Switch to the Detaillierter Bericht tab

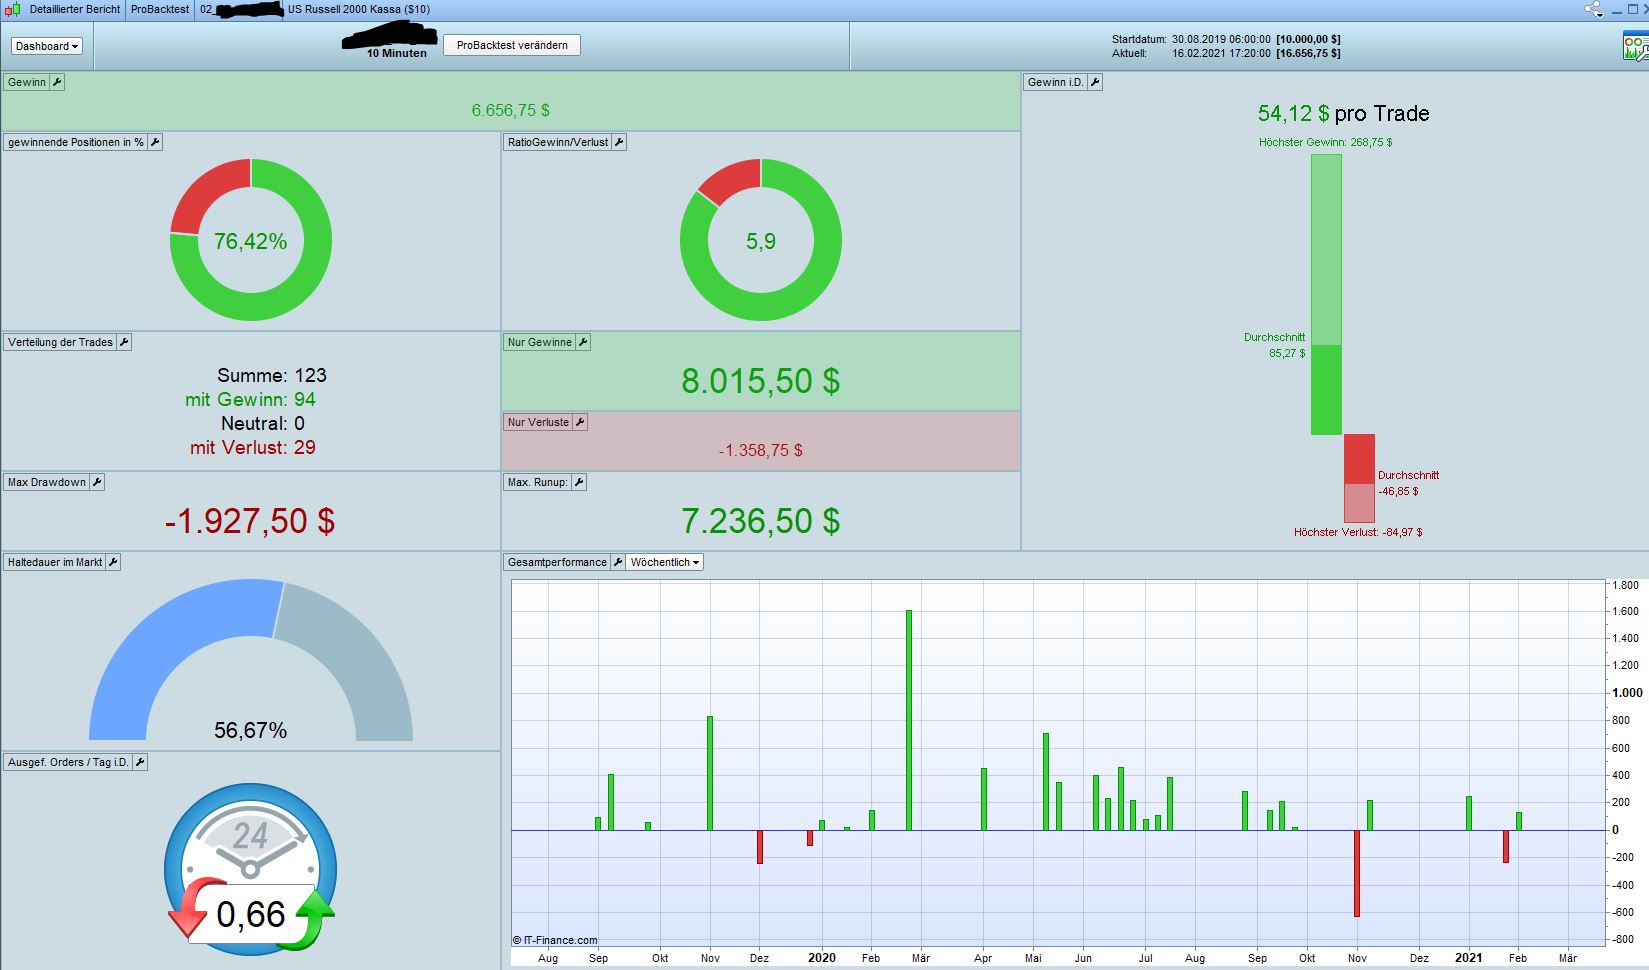(74, 9)
